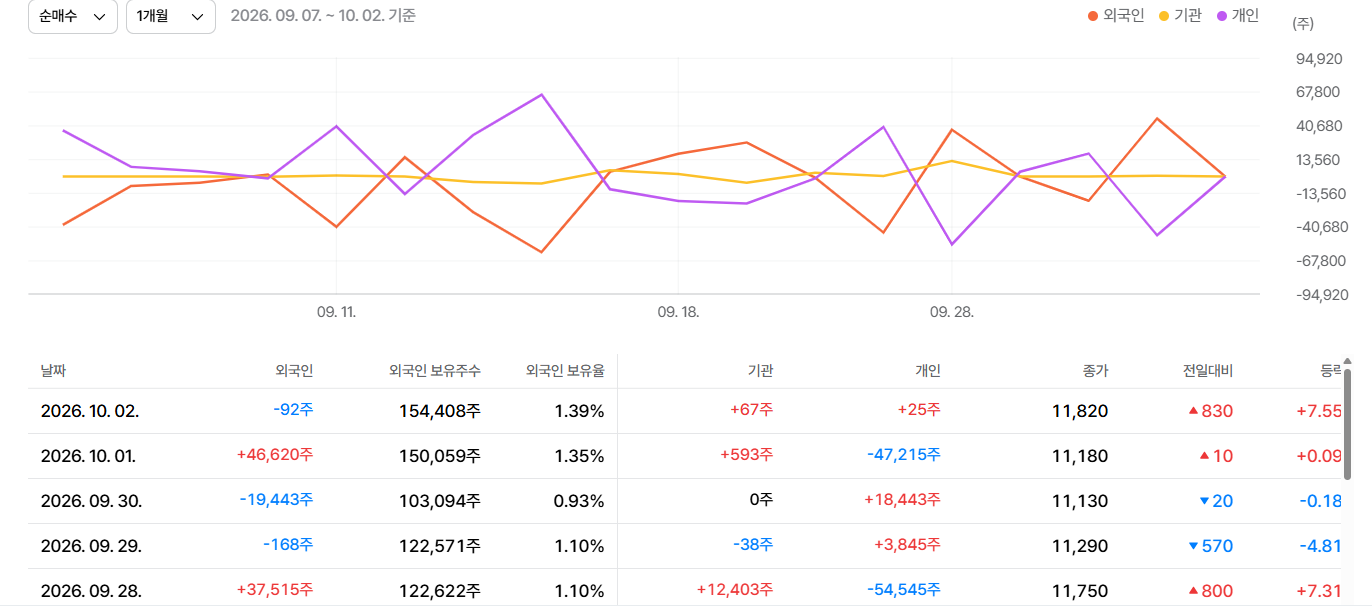Click the 0.93% foreign ownership ratio
This screenshot has width=1372, height=606.
tap(579, 501)
